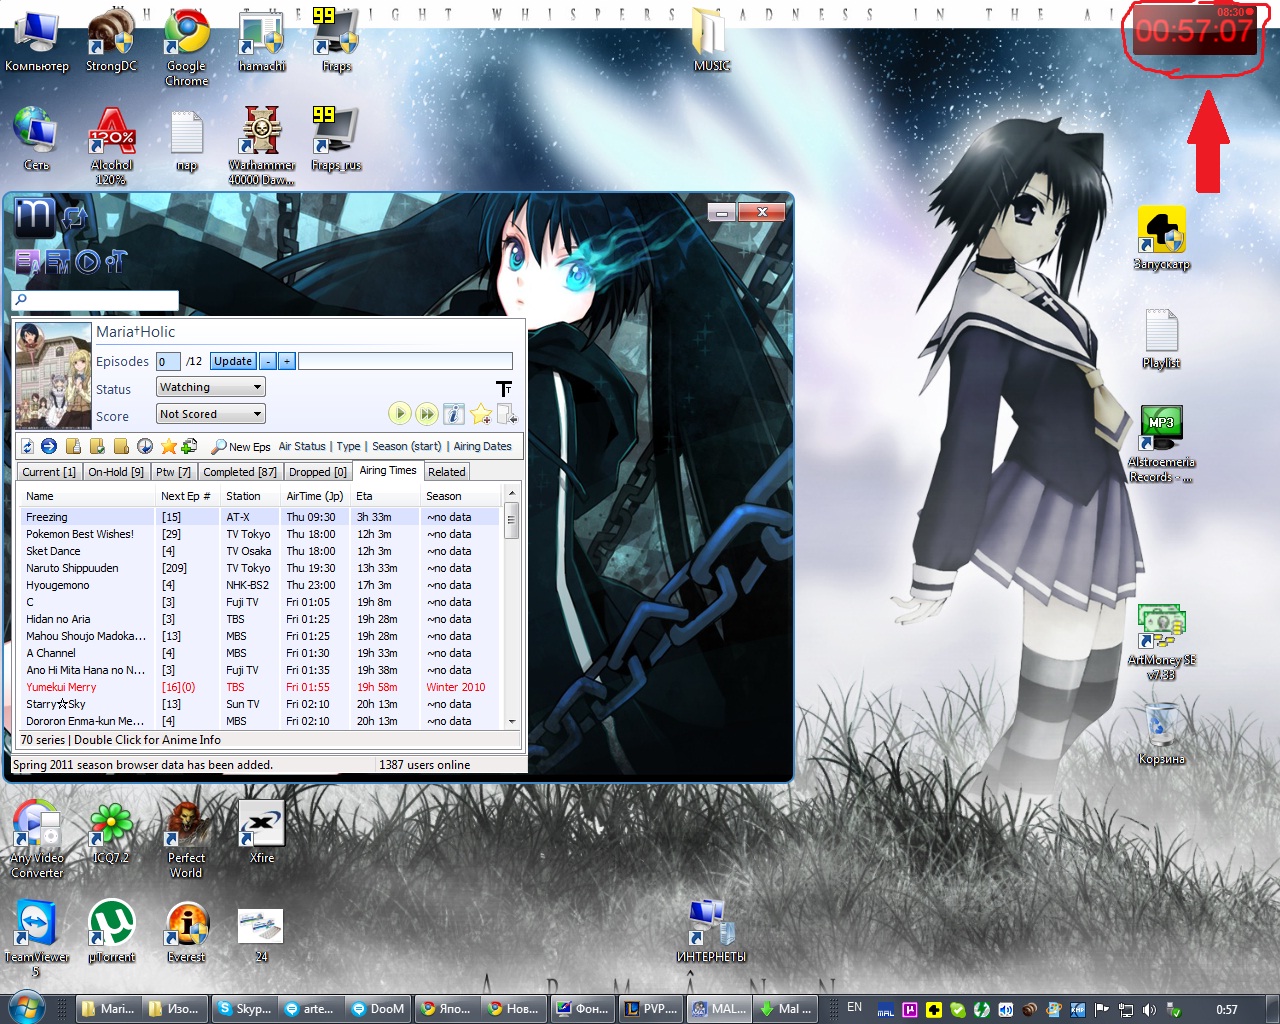Sort by the AirTime (Jp) column header
This screenshot has height=1024, width=1280.
315,496
